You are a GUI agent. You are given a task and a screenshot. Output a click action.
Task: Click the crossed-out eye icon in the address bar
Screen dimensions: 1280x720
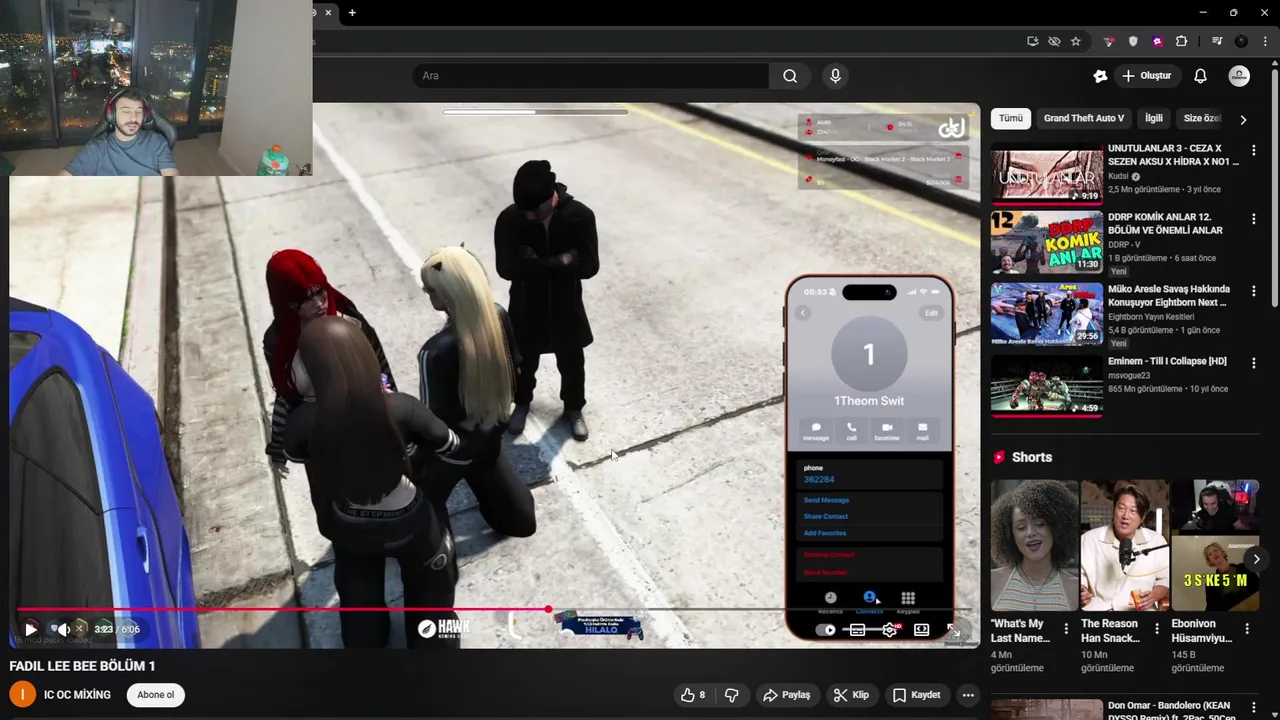pyautogui.click(x=1054, y=41)
